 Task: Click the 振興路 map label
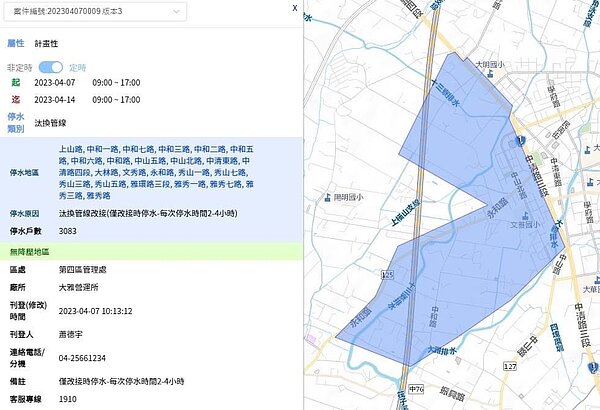(x=452, y=394)
